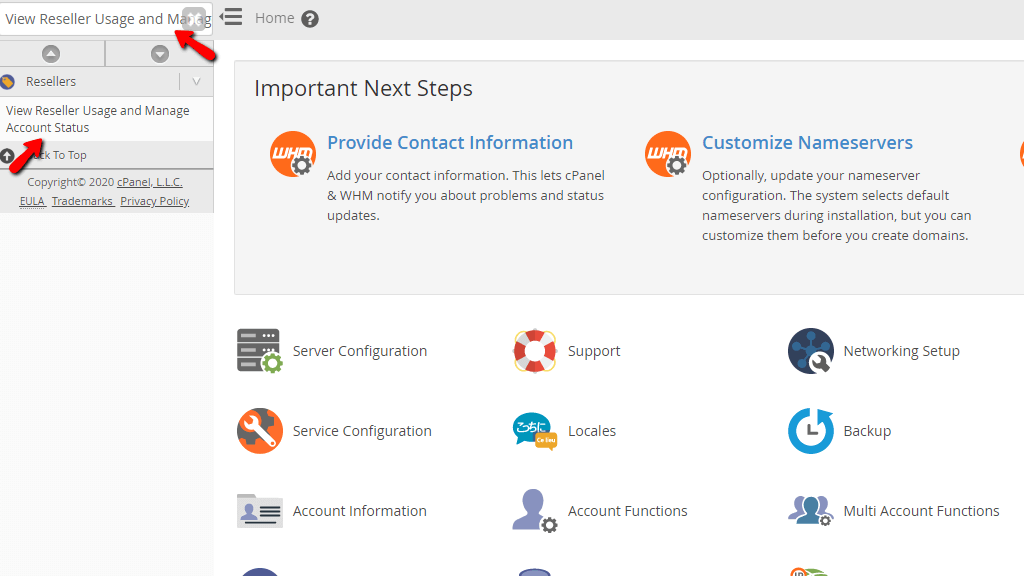Screen dimensions: 1024x576
Task: Click the Home breadcrumb
Action: pyautogui.click(x=274, y=18)
